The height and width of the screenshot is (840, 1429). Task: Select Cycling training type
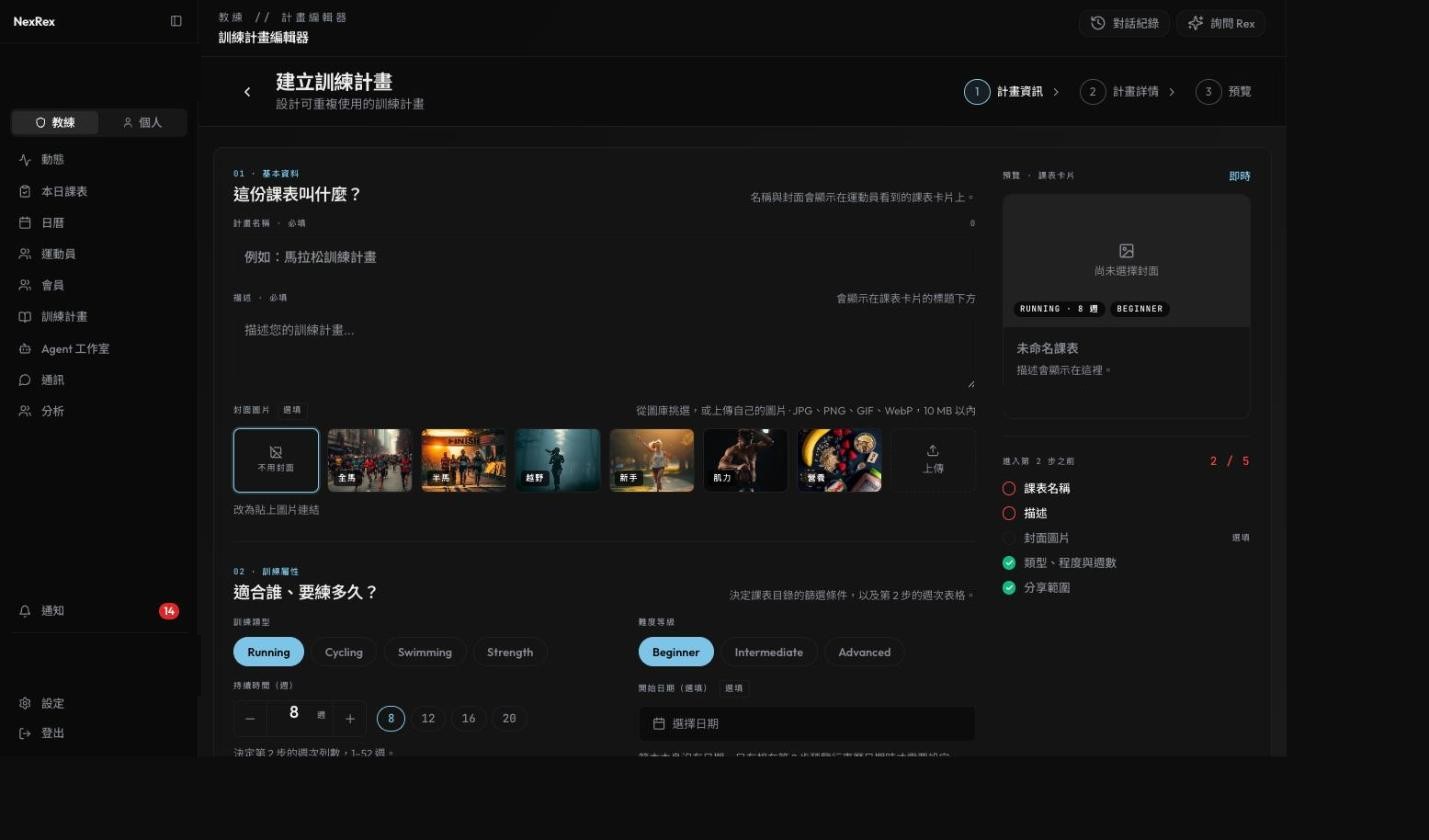[x=344, y=652]
